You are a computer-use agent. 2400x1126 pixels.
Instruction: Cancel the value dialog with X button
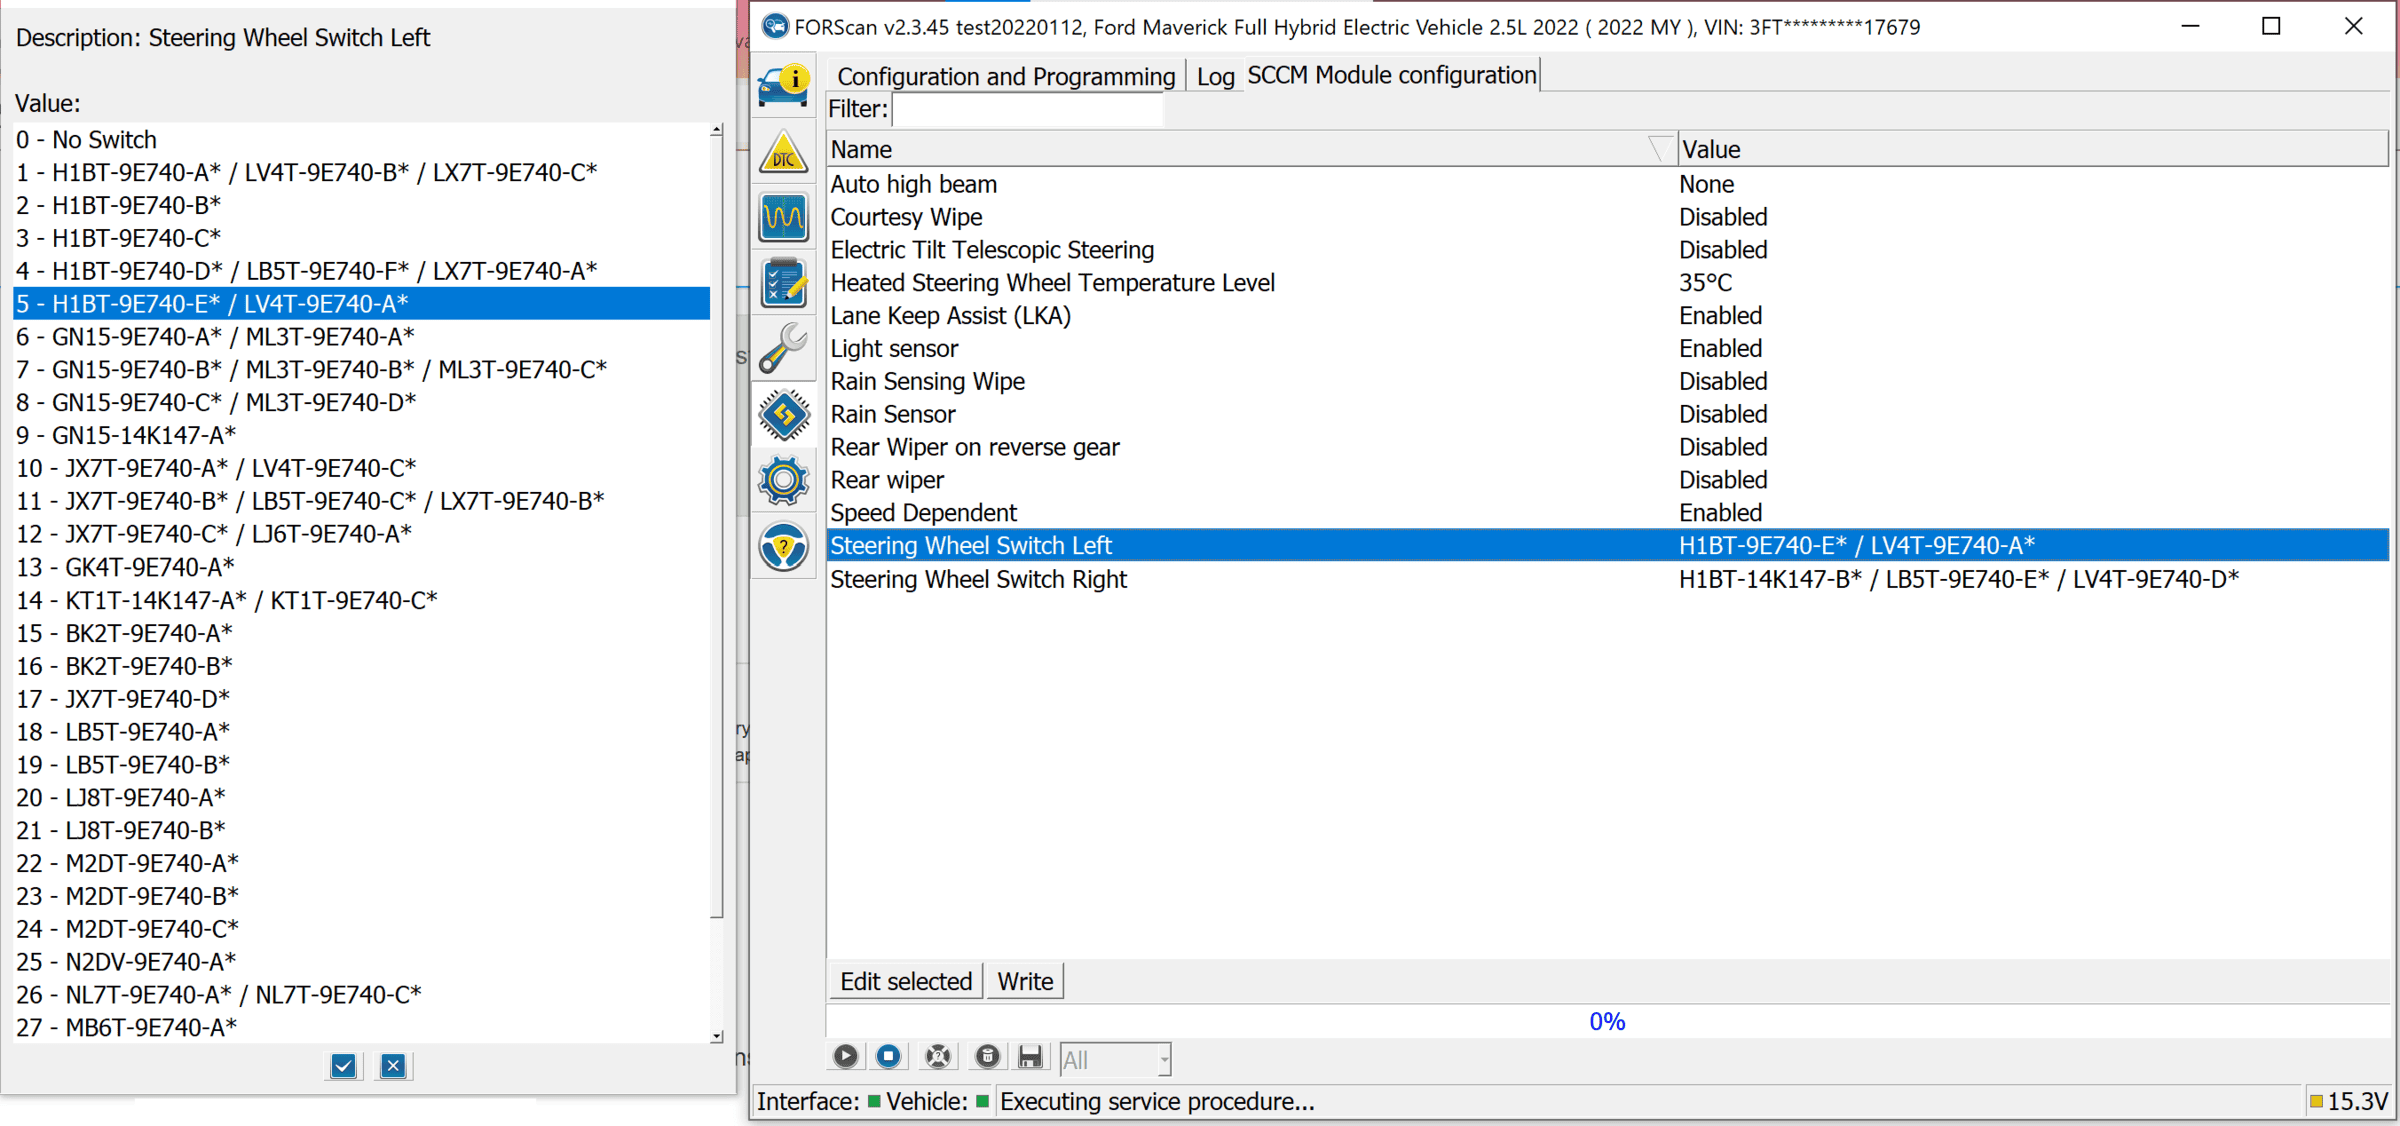point(393,1066)
